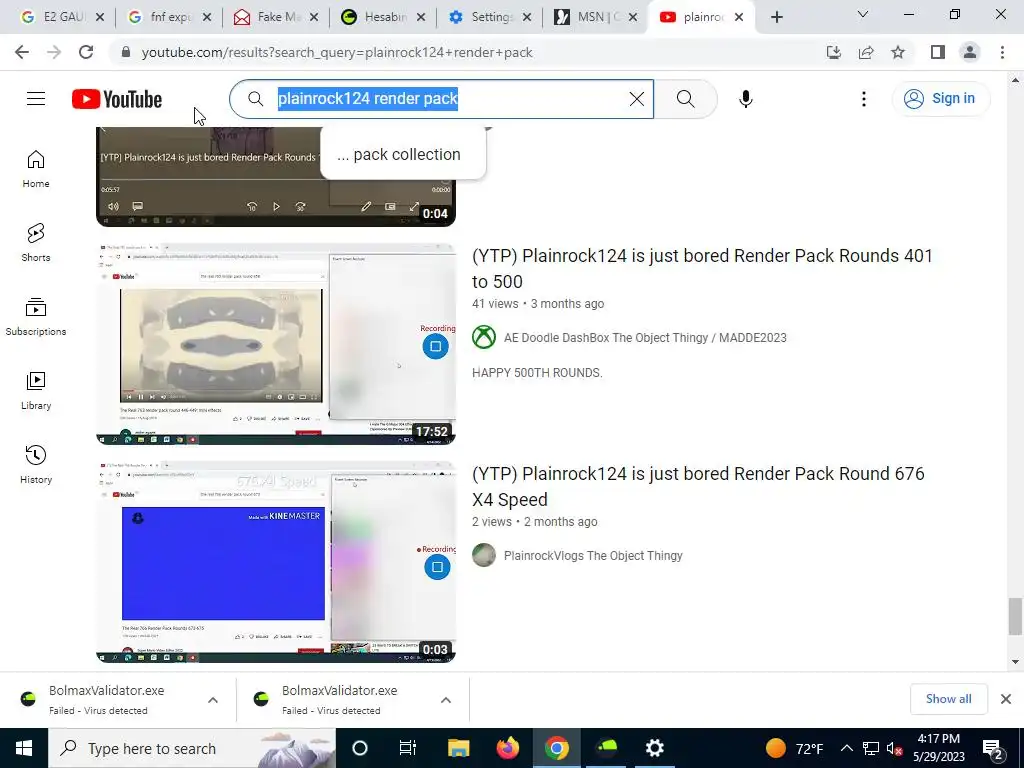Toggle the browser side panel
Screen dimensions: 1024x768
(938, 52)
